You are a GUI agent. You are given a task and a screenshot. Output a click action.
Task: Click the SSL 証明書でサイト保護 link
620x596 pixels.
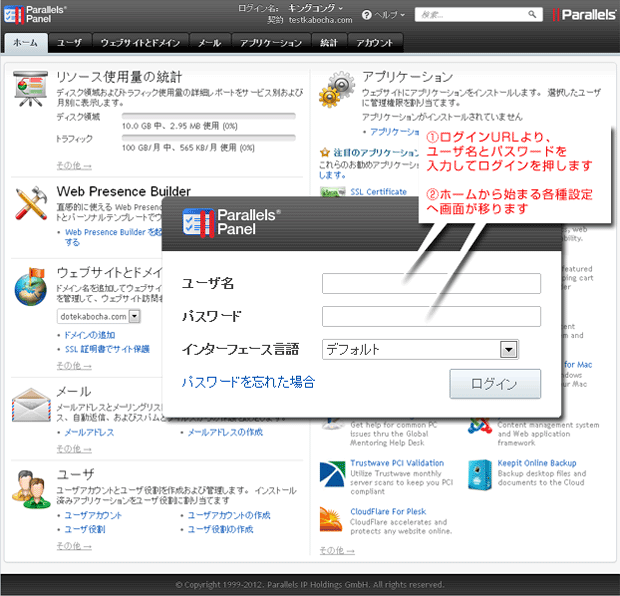(108, 349)
